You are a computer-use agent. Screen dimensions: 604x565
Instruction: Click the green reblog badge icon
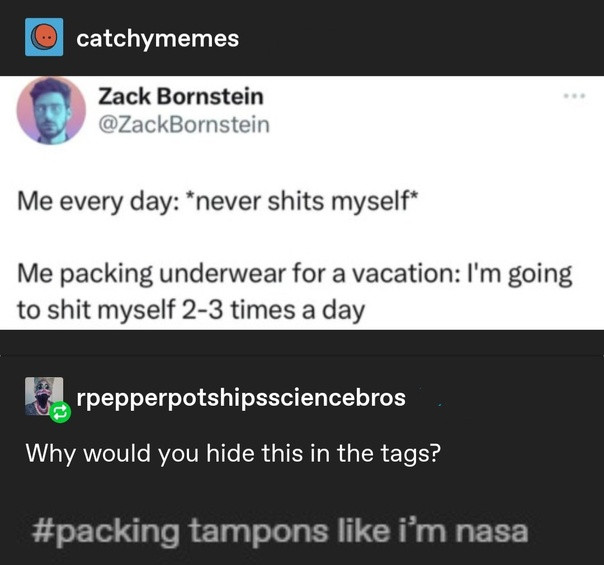[x=60, y=412]
